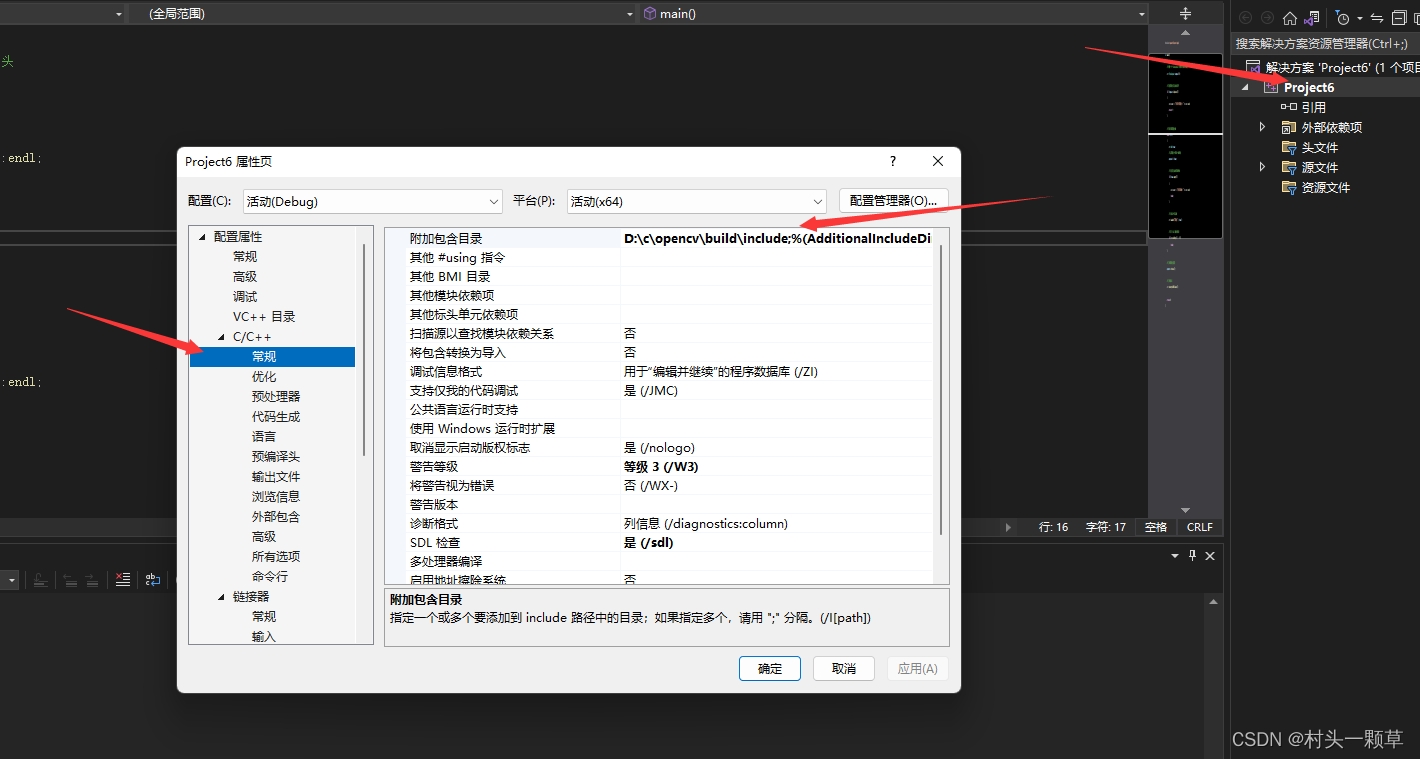Click editor horizontal scroll right arrow

[1008, 527]
